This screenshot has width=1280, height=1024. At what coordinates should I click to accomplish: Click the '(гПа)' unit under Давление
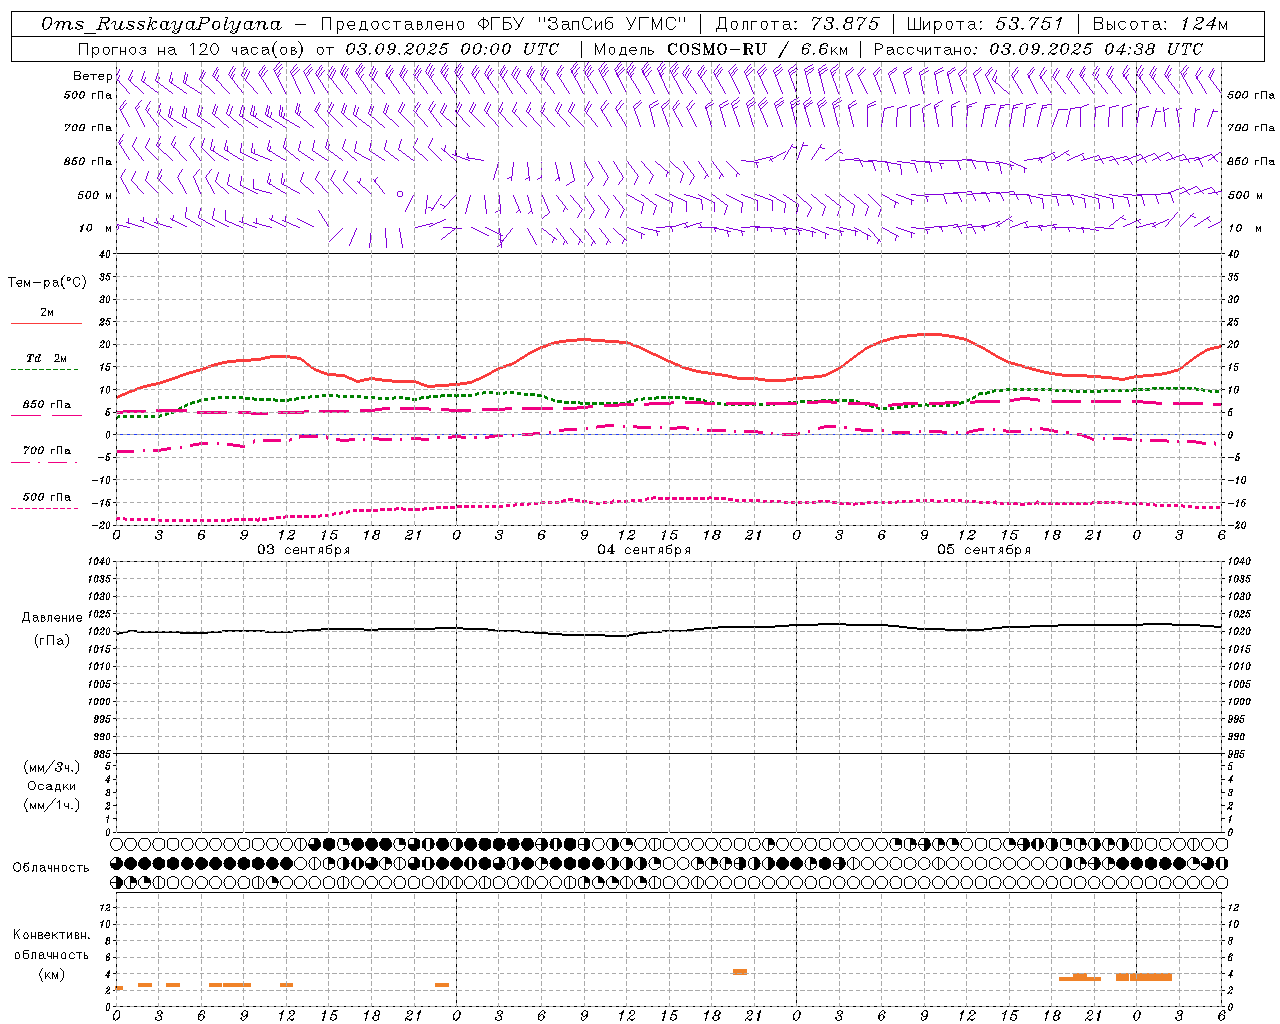[52, 641]
